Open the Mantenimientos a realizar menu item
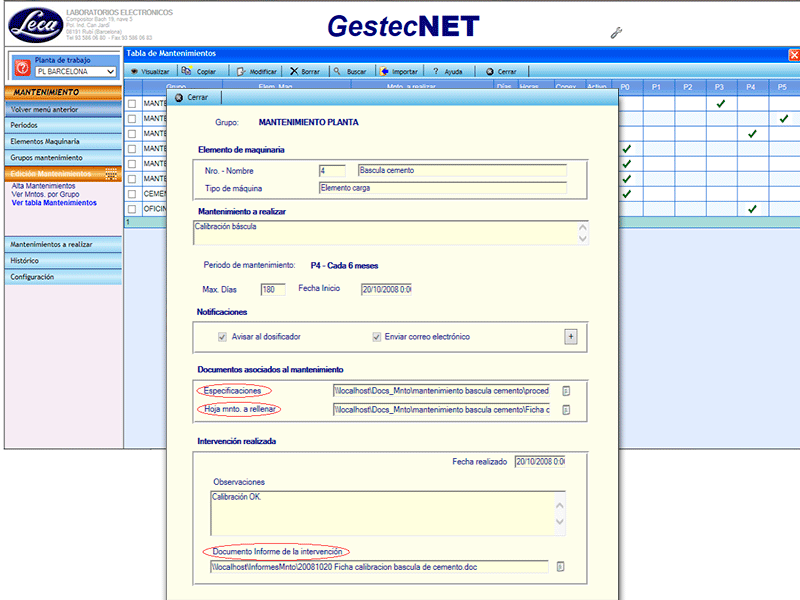The width and height of the screenshot is (800, 600). point(63,245)
